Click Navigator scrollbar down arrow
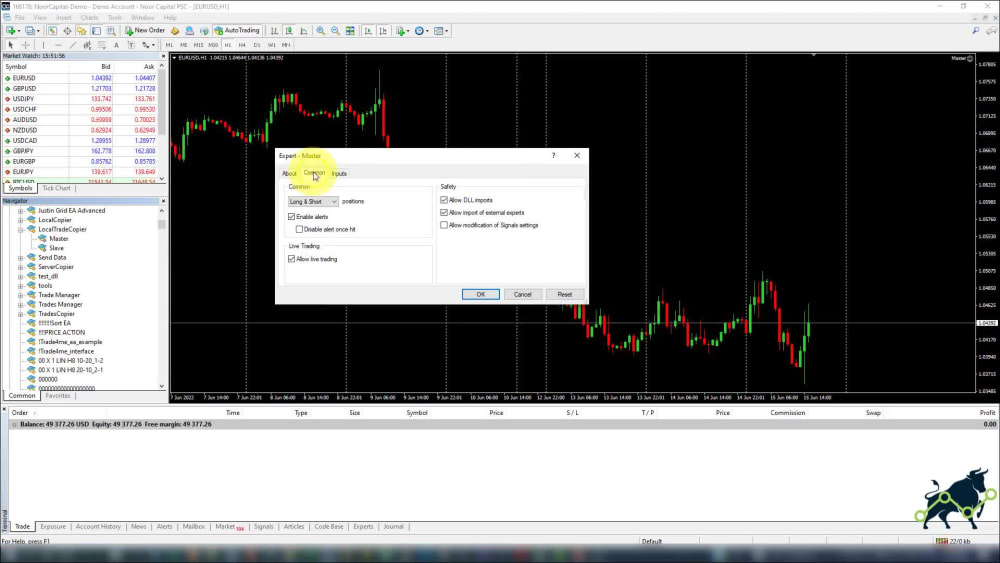 [161, 386]
